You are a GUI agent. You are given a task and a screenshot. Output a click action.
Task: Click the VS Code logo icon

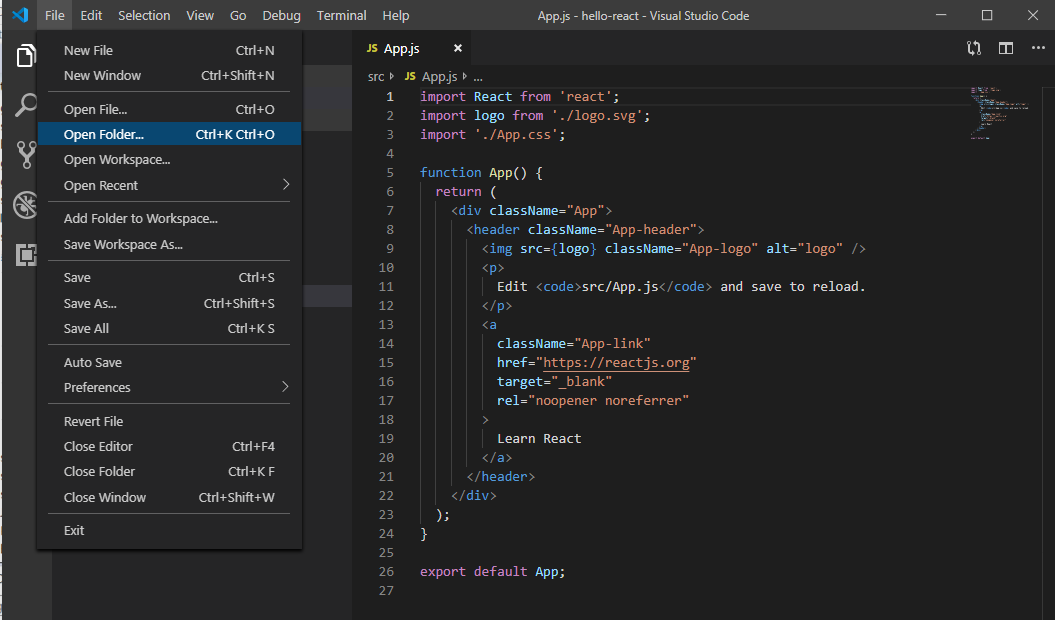[20, 15]
